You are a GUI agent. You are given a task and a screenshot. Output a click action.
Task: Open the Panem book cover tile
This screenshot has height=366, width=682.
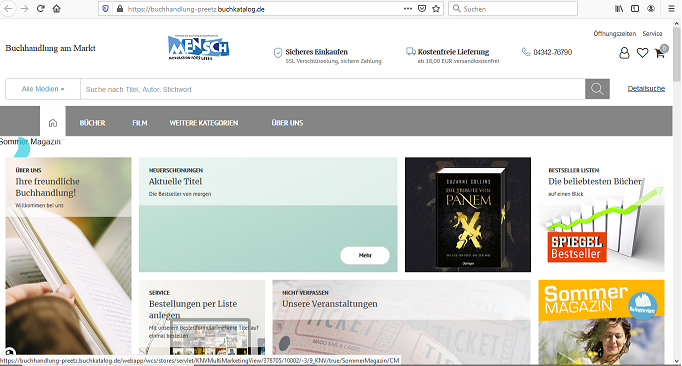468,215
